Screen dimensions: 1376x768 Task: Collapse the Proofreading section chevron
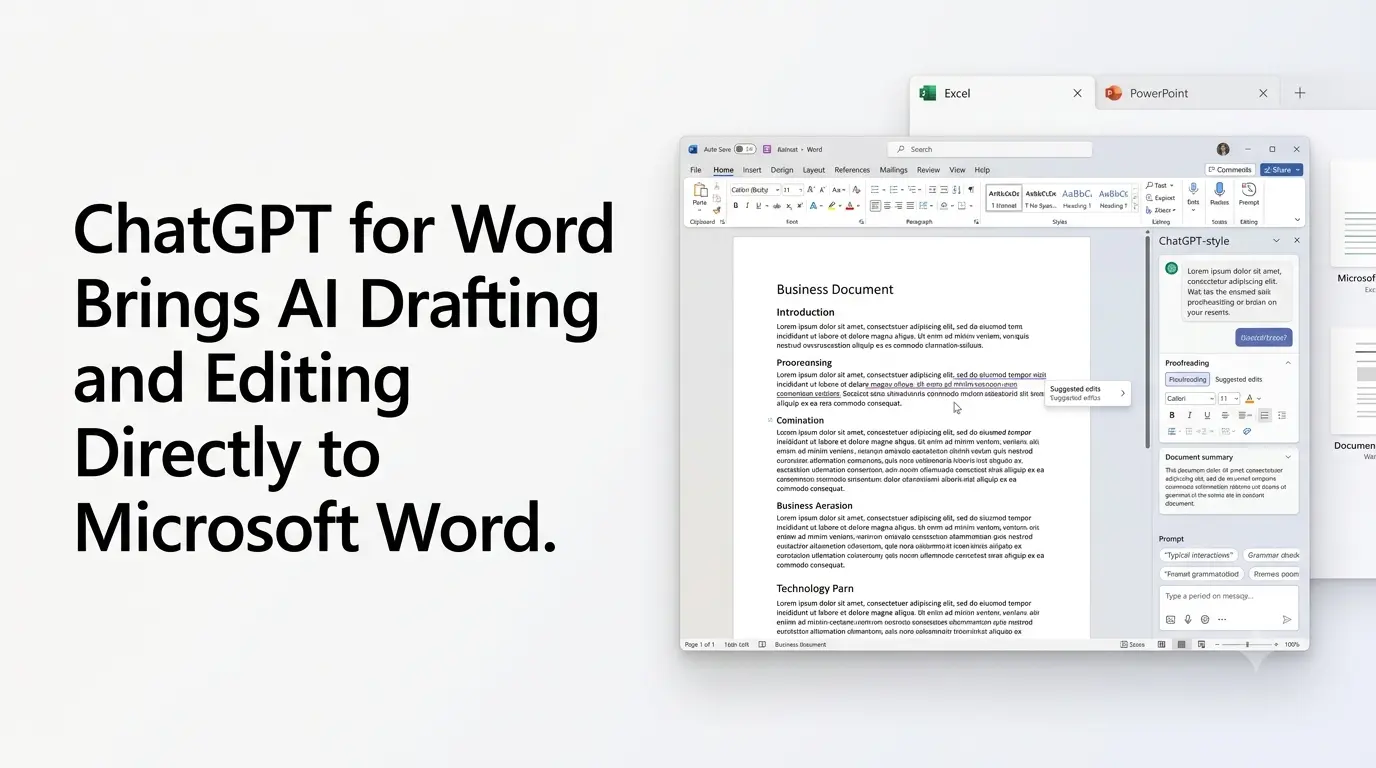click(x=1288, y=363)
